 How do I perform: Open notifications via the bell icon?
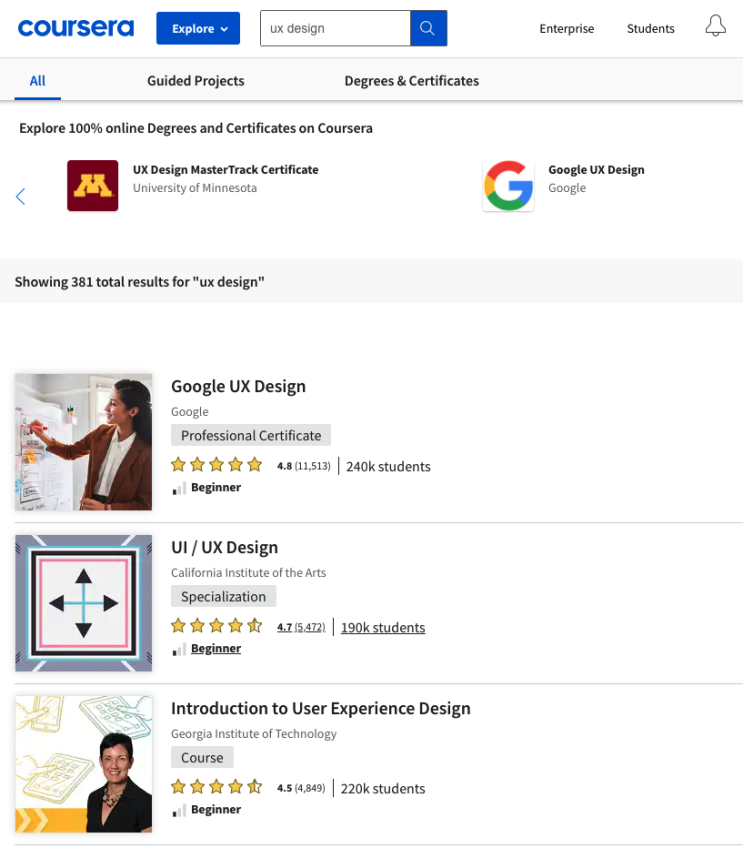pyautogui.click(x=715, y=26)
